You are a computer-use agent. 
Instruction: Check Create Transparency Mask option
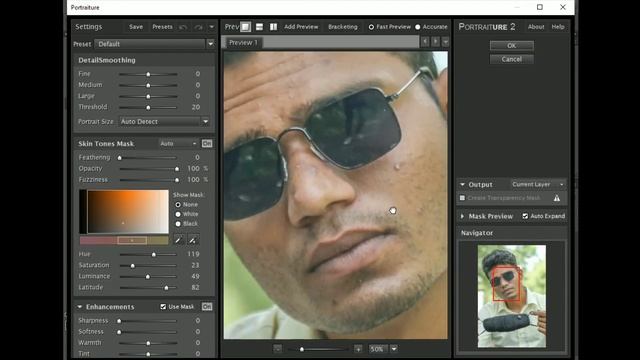(x=462, y=198)
